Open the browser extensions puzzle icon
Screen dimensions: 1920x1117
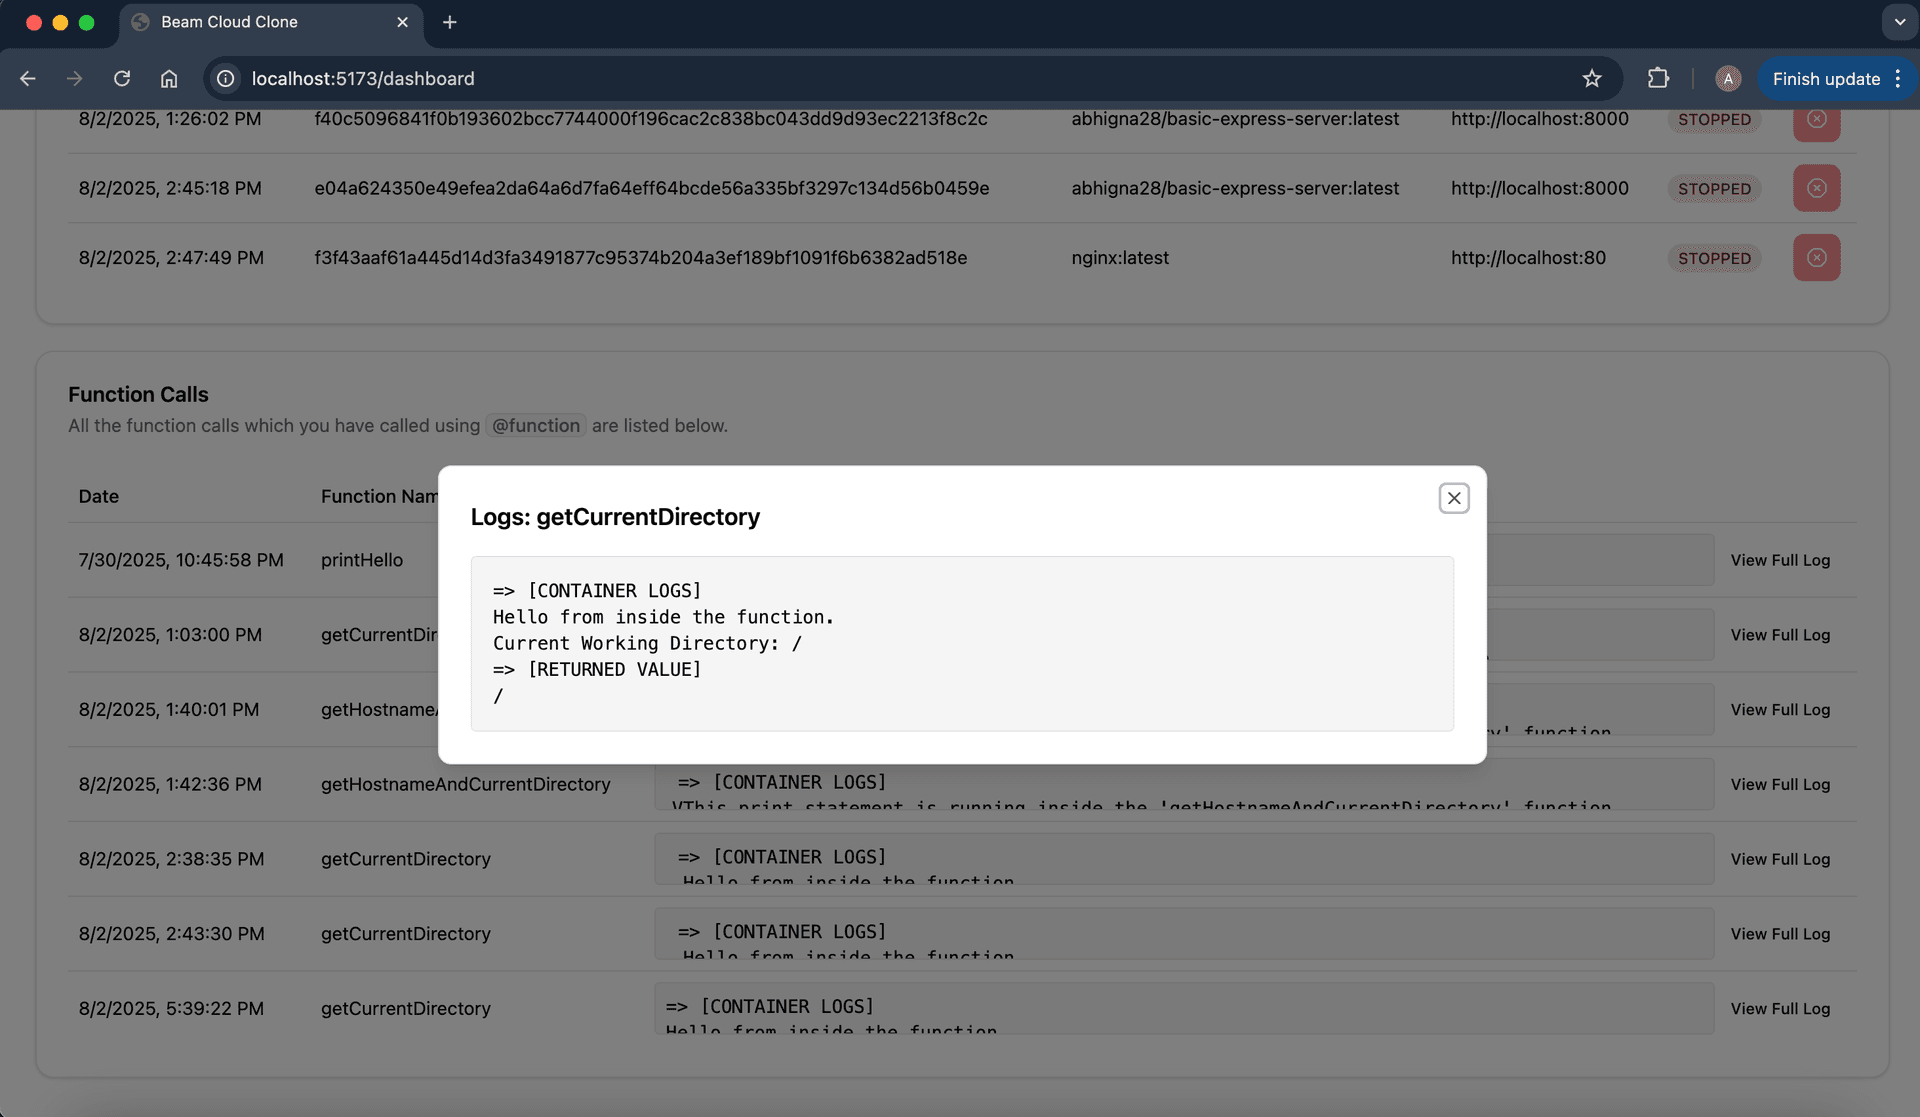[x=1658, y=78]
